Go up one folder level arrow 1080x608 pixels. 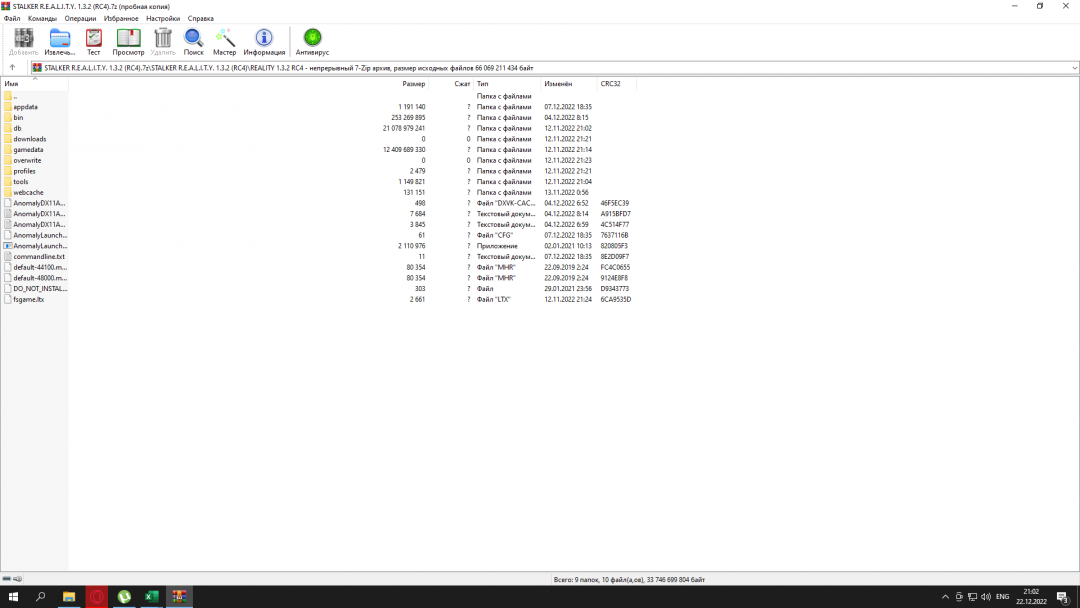(12, 67)
